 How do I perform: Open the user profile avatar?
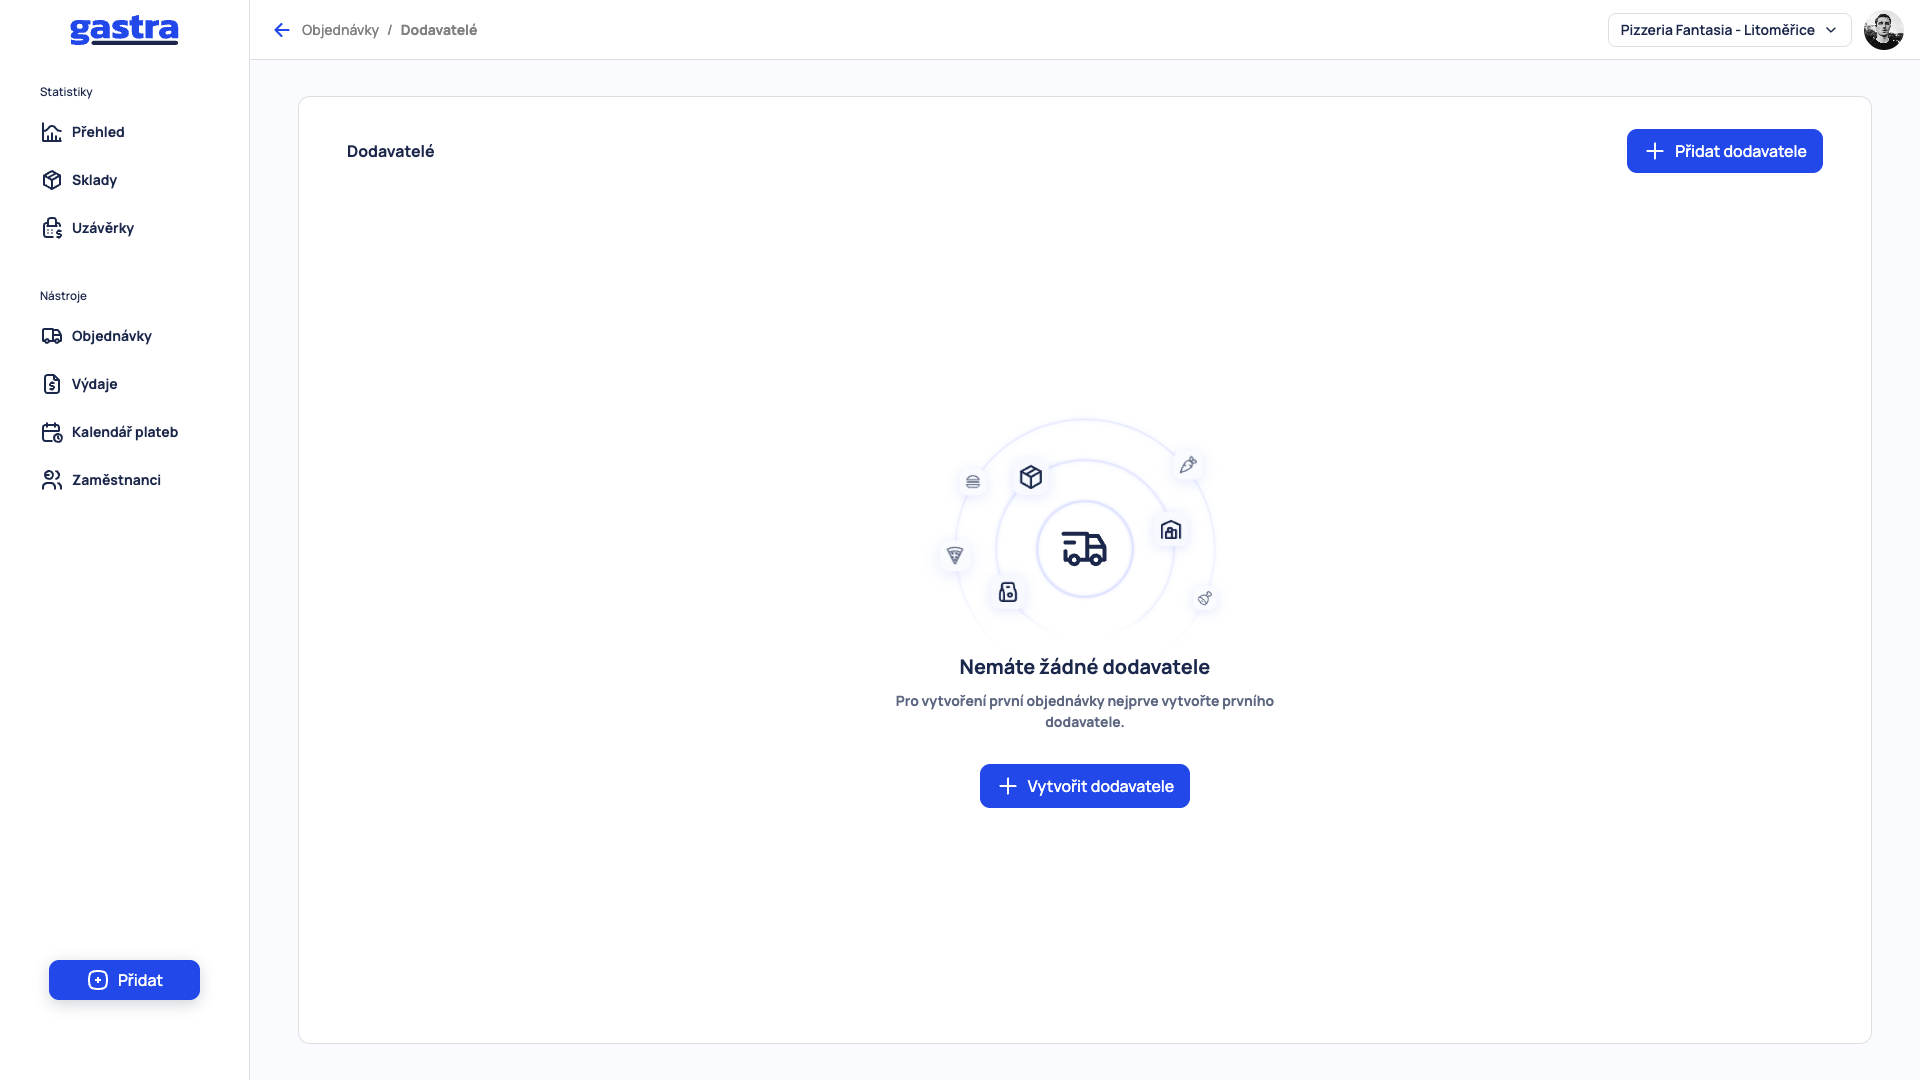click(1883, 30)
